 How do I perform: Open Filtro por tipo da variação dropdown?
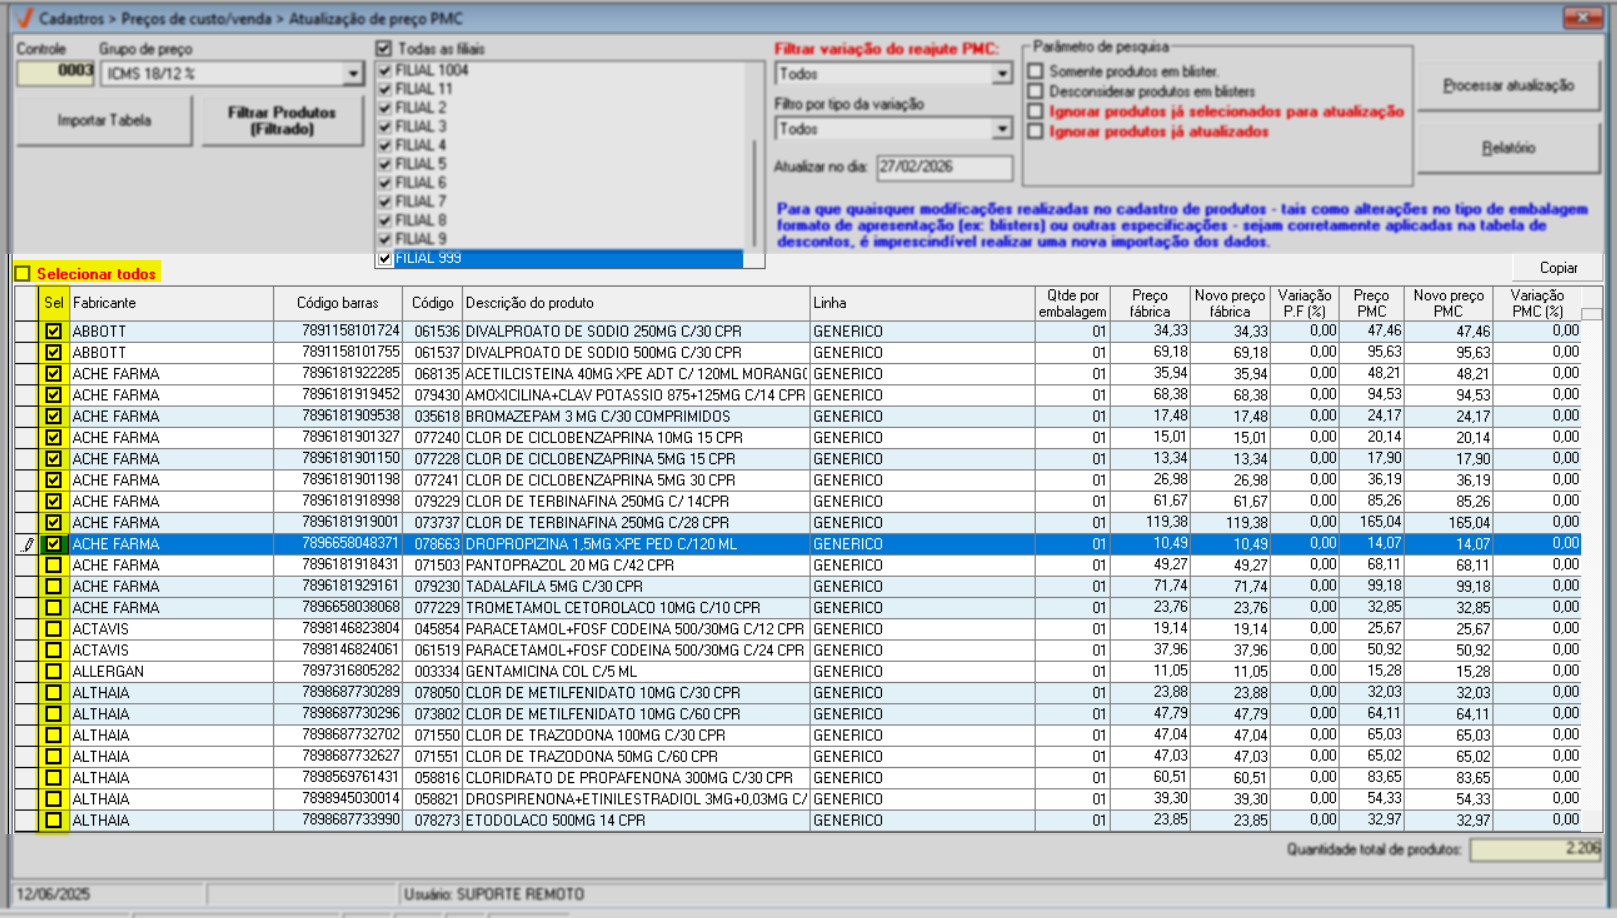point(1001,129)
